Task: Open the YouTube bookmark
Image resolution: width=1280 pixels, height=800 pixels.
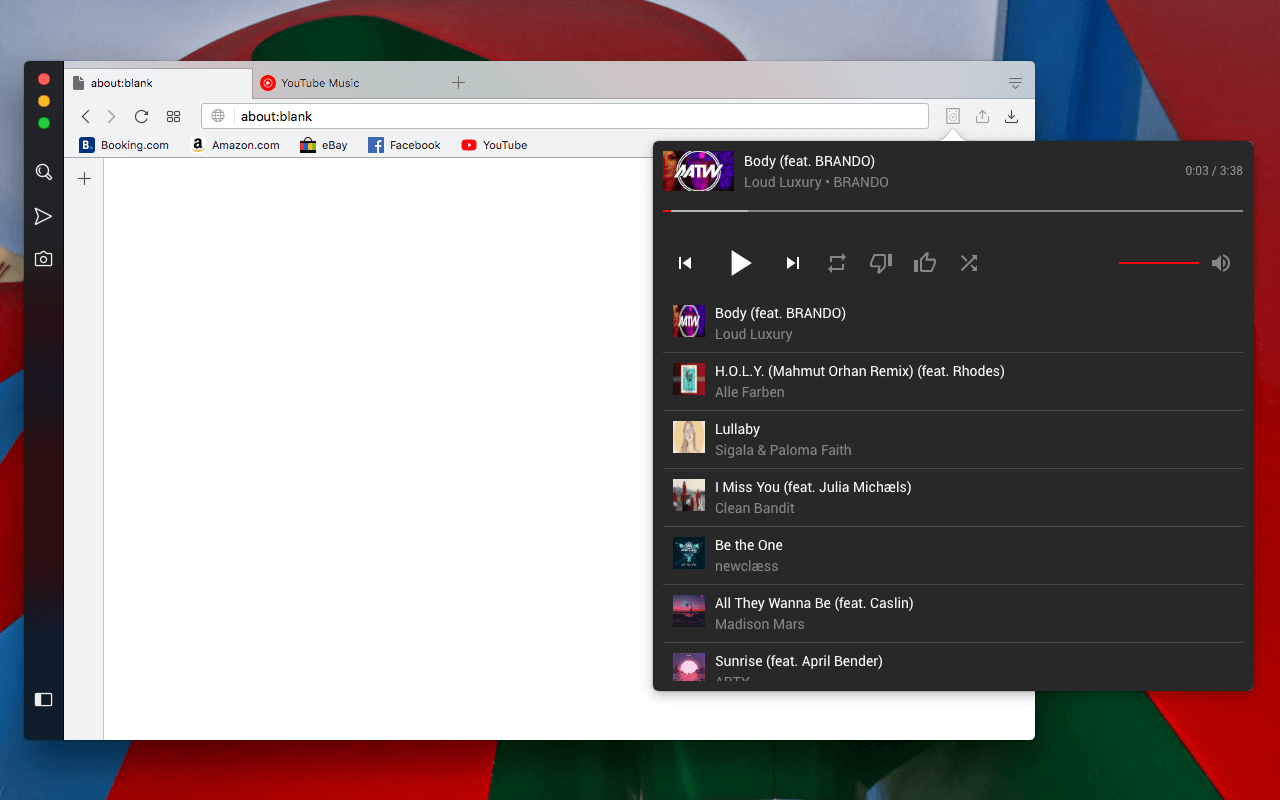Action: [494, 145]
